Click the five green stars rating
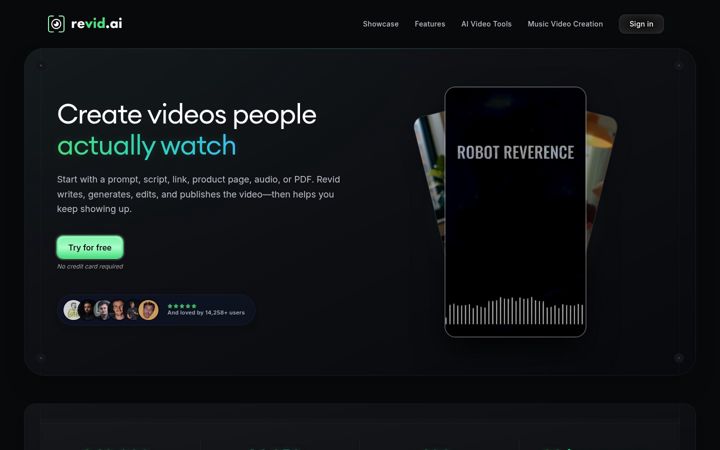 (182, 306)
